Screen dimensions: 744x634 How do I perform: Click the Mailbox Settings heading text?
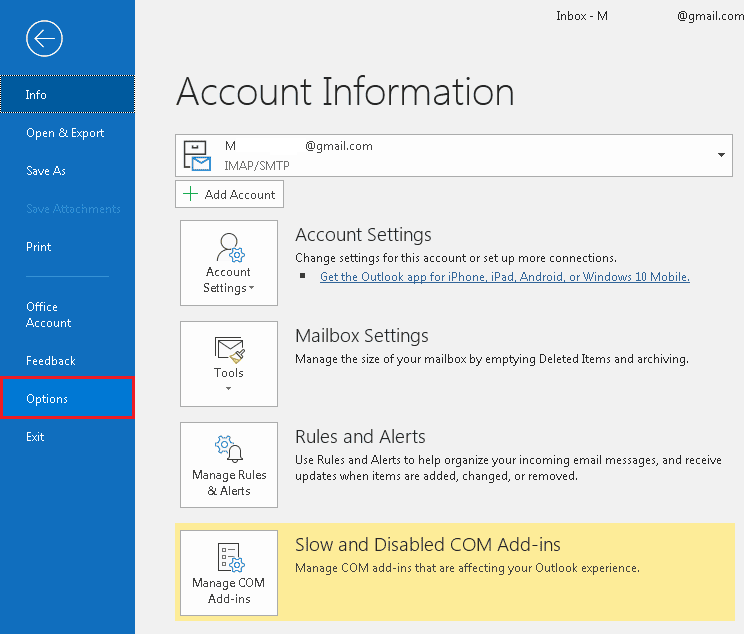click(x=361, y=336)
